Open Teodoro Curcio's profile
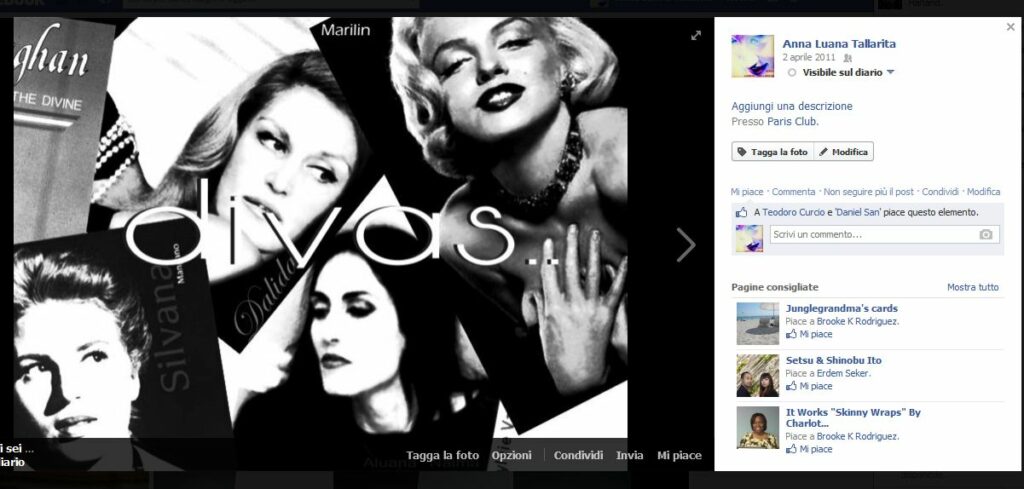The image size is (1024, 489). [793, 212]
